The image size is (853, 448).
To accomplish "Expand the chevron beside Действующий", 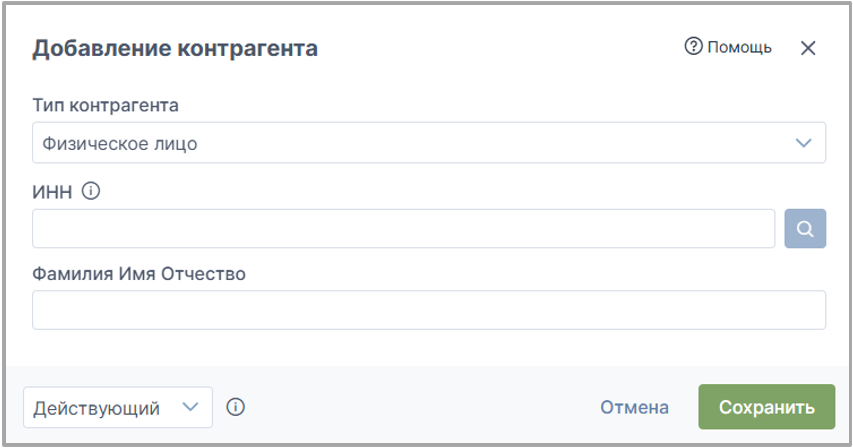I will [190, 407].
